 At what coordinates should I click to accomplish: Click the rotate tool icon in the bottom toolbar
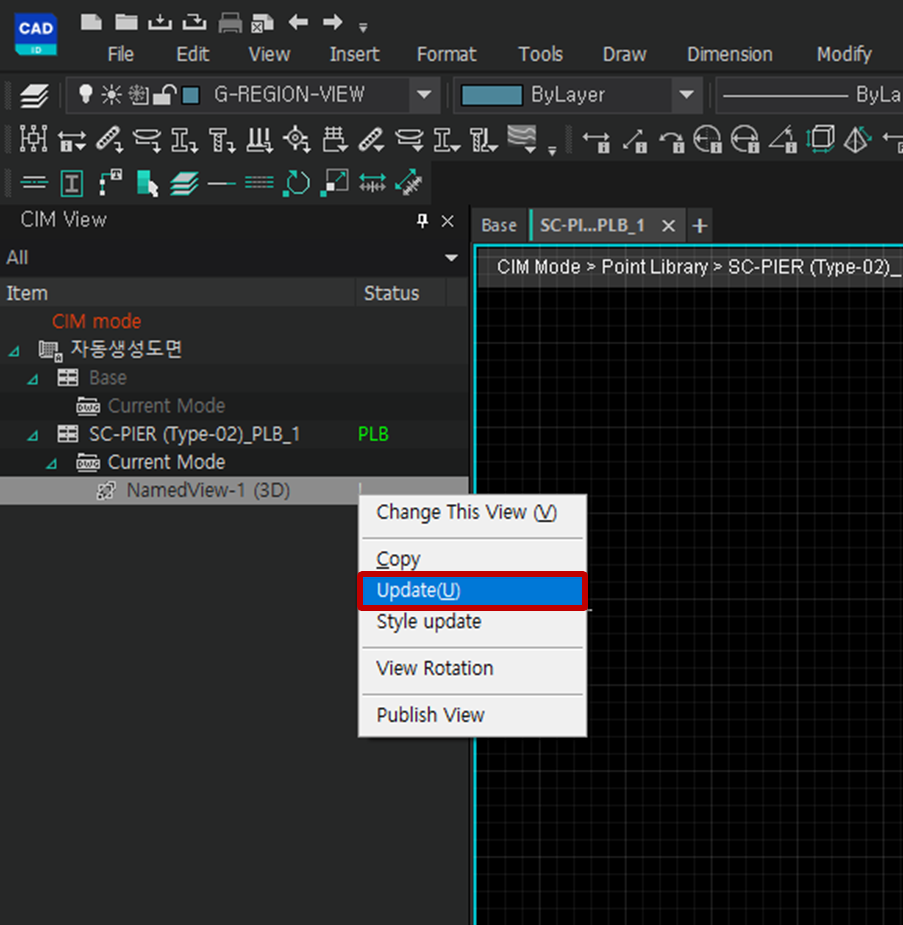(x=297, y=181)
